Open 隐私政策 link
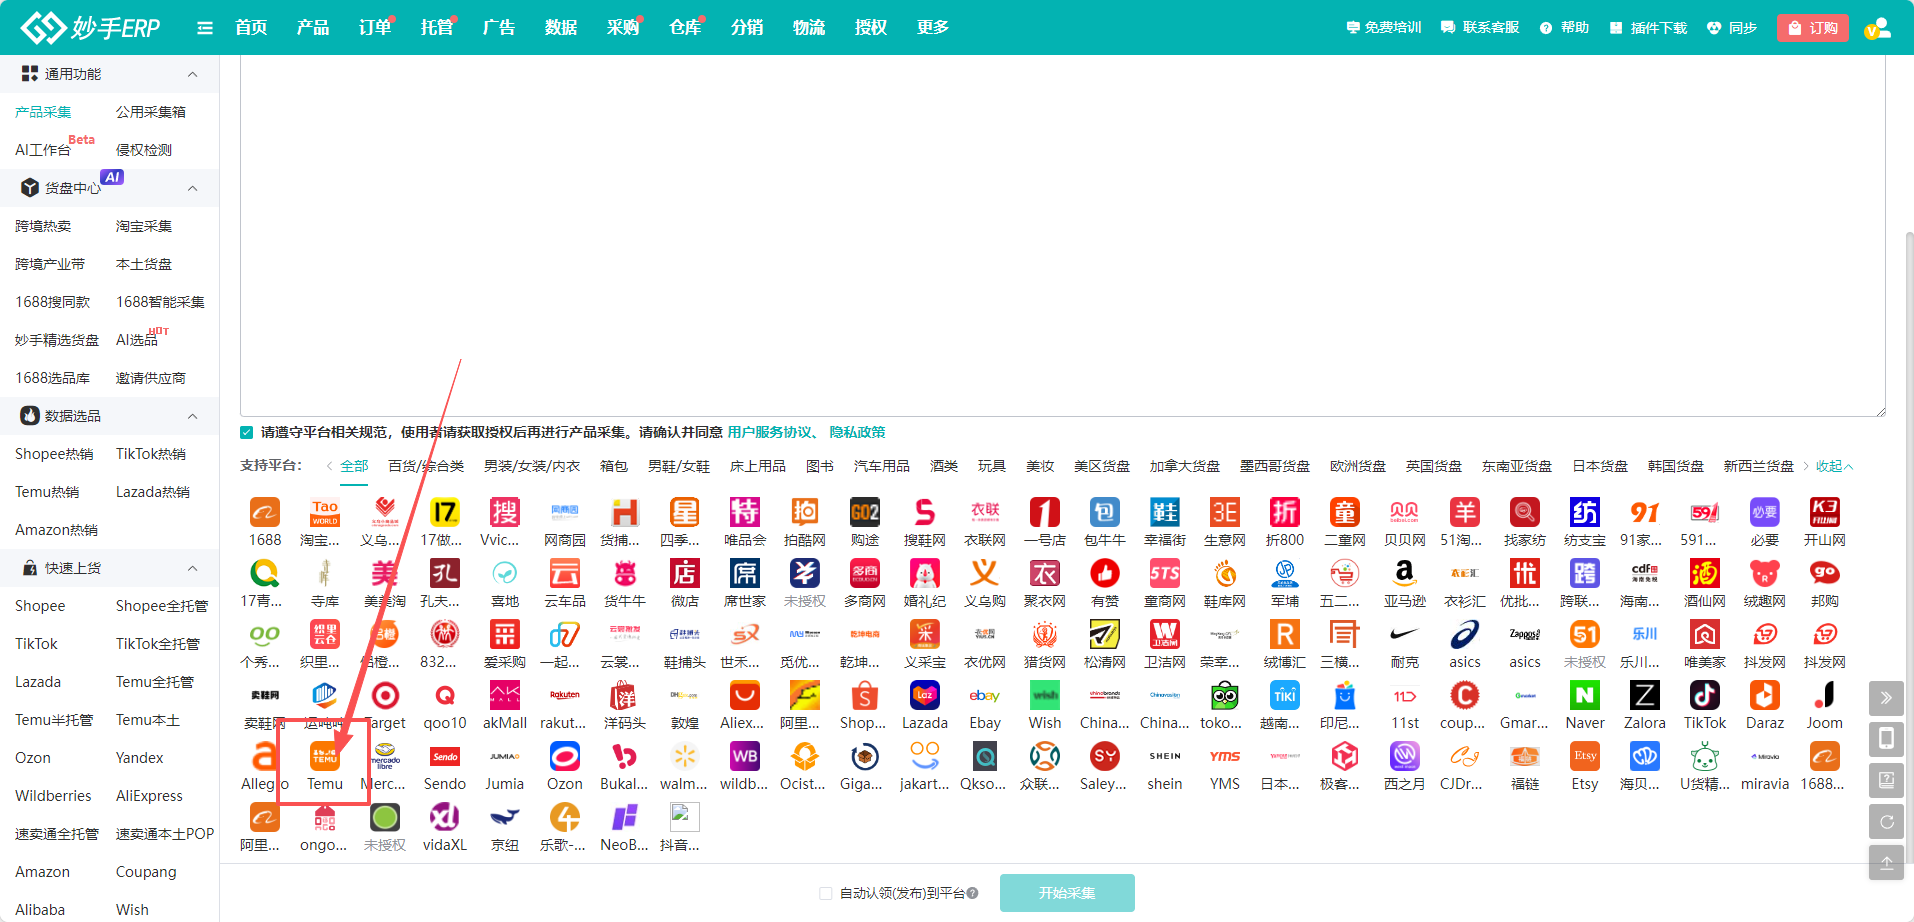The height and width of the screenshot is (922, 1914). [857, 432]
